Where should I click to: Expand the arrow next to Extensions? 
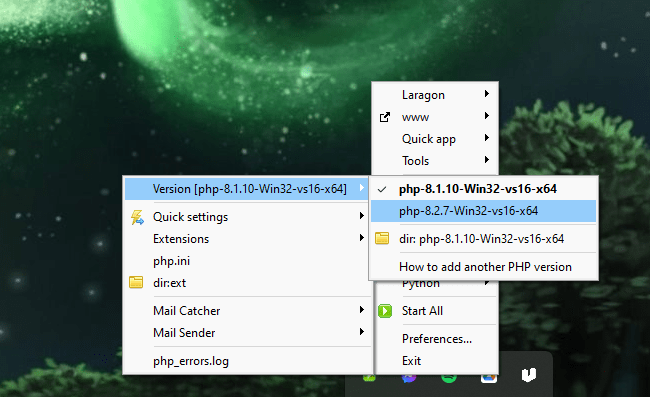coord(362,237)
